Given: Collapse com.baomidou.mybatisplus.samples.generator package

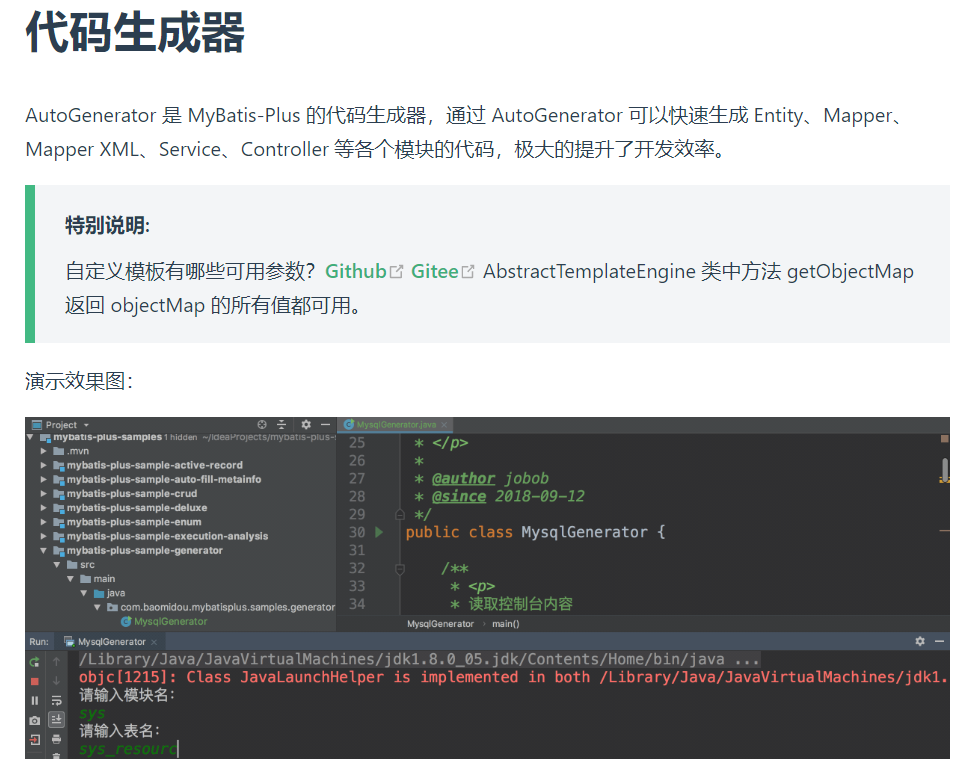Looking at the screenshot, I should [x=97, y=607].
